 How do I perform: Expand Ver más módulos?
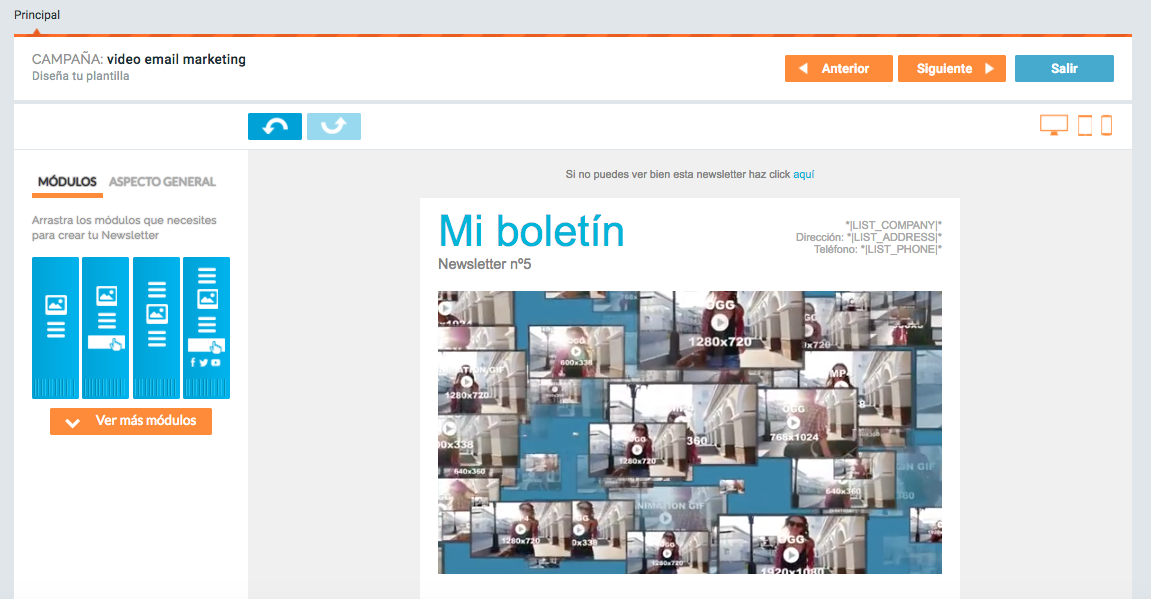click(x=131, y=421)
